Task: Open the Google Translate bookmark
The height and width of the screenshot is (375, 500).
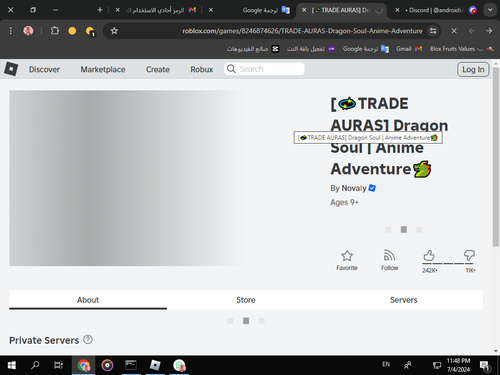Action: coord(366,49)
